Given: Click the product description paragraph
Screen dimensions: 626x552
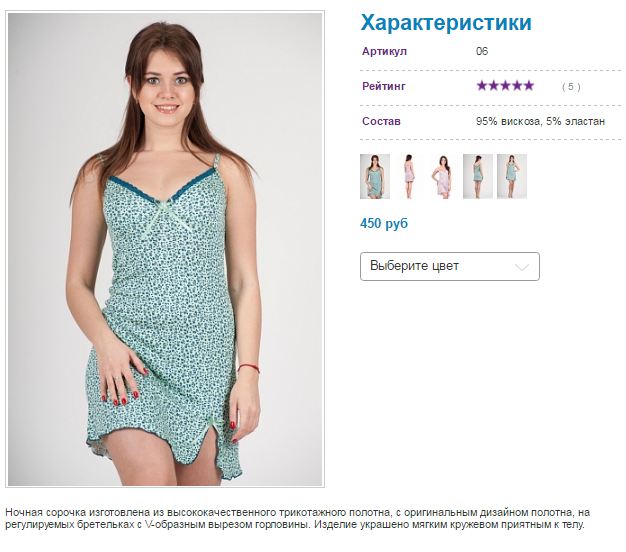Looking at the screenshot, I should pyautogui.click(x=297, y=518).
